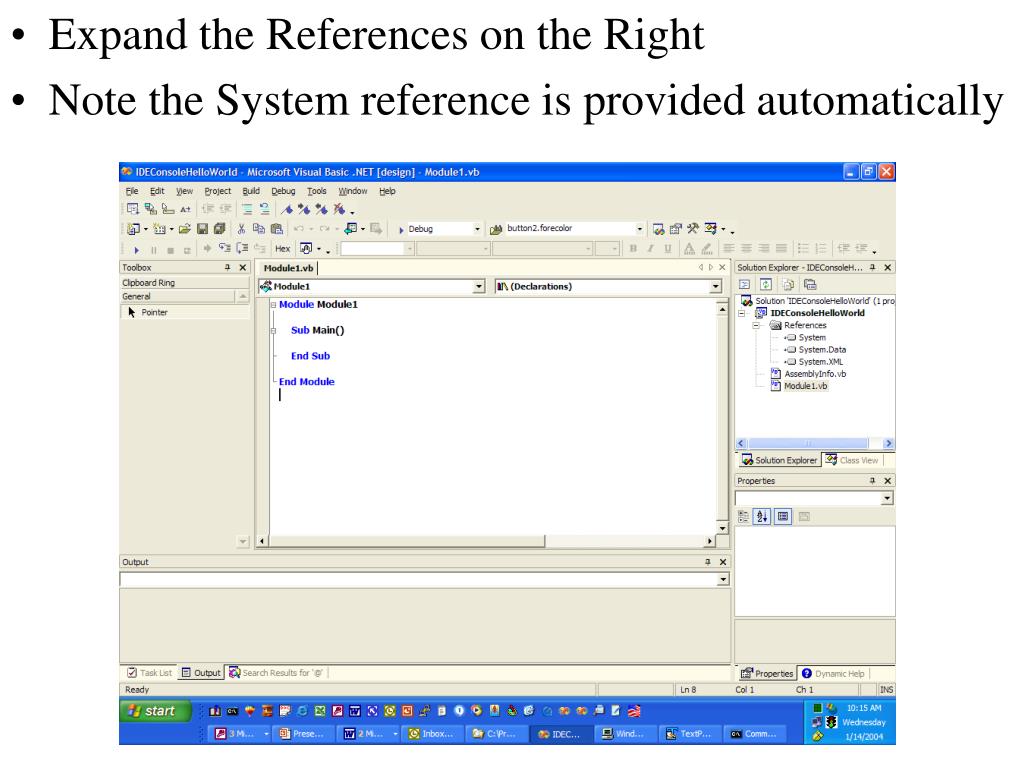Open the Toolbox via hammer-and-wrench icon
1024x768 pixels.
pos(693,229)
